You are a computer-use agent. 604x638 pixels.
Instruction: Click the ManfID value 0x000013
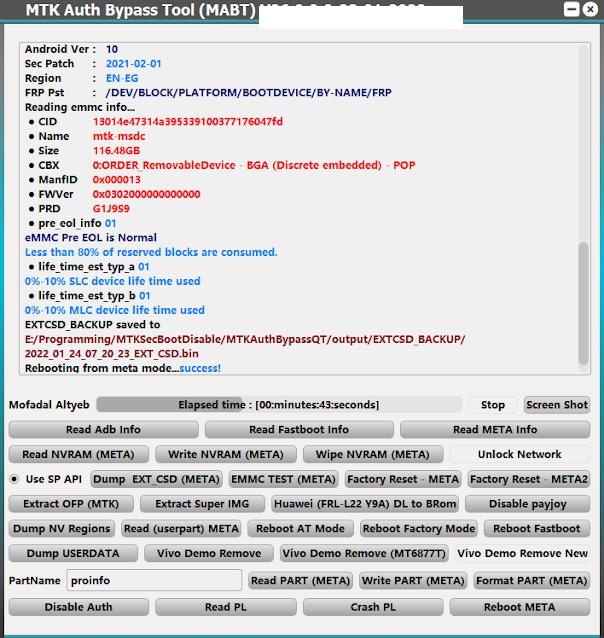click(x=116, y=180)
